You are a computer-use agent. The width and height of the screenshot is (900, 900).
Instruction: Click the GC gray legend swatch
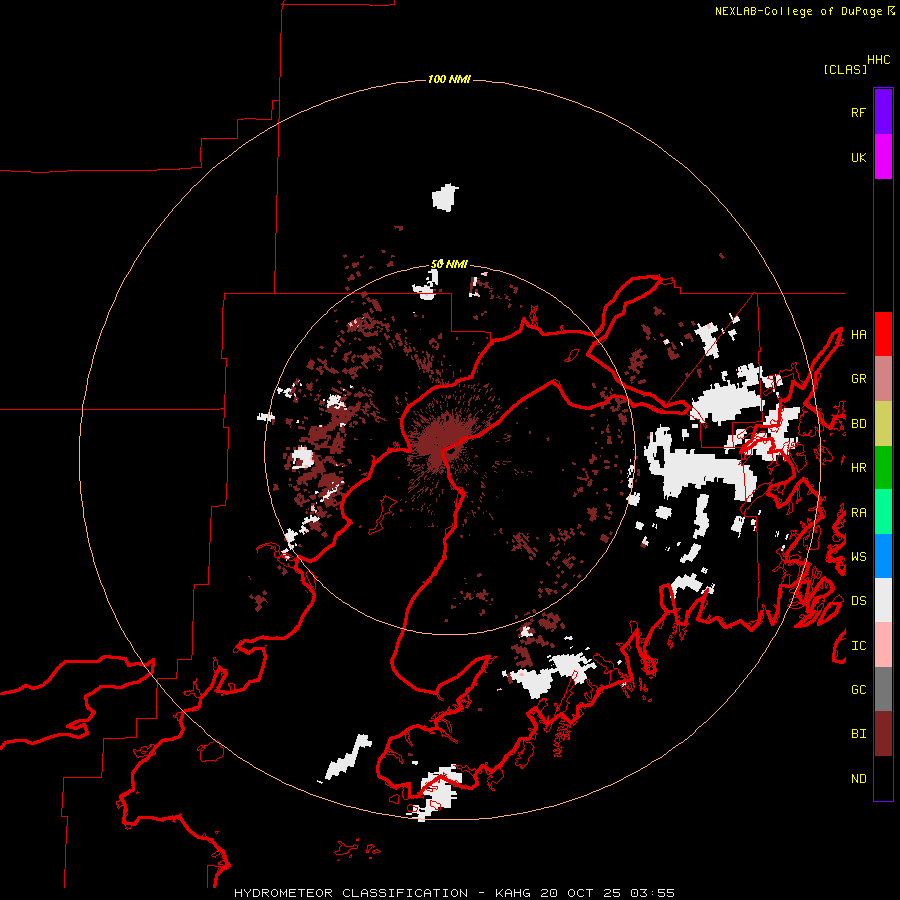click(x=883, y=689)
